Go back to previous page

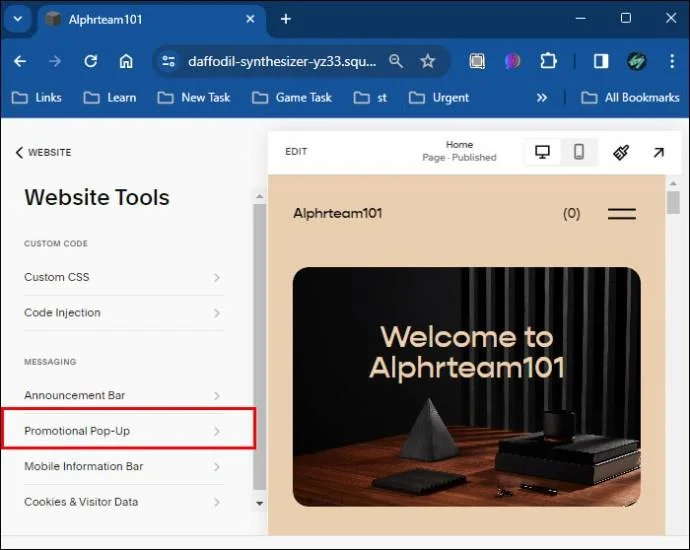tap(20, 61)
